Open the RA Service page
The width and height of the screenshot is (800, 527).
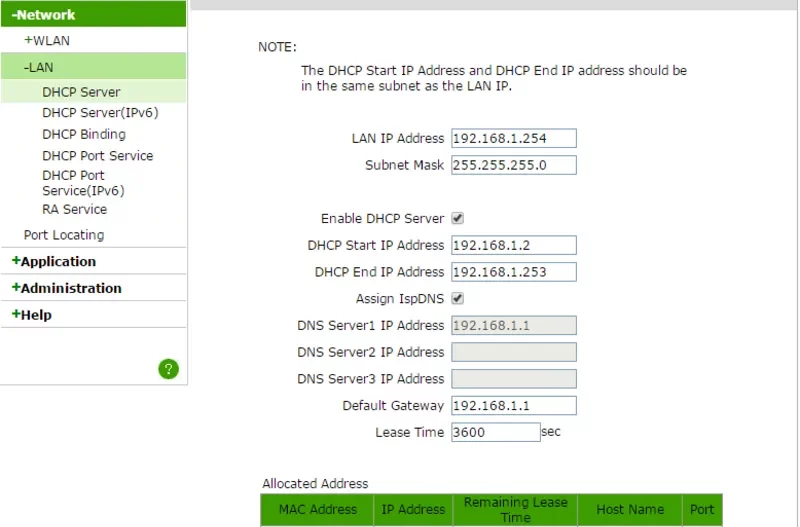74,210
